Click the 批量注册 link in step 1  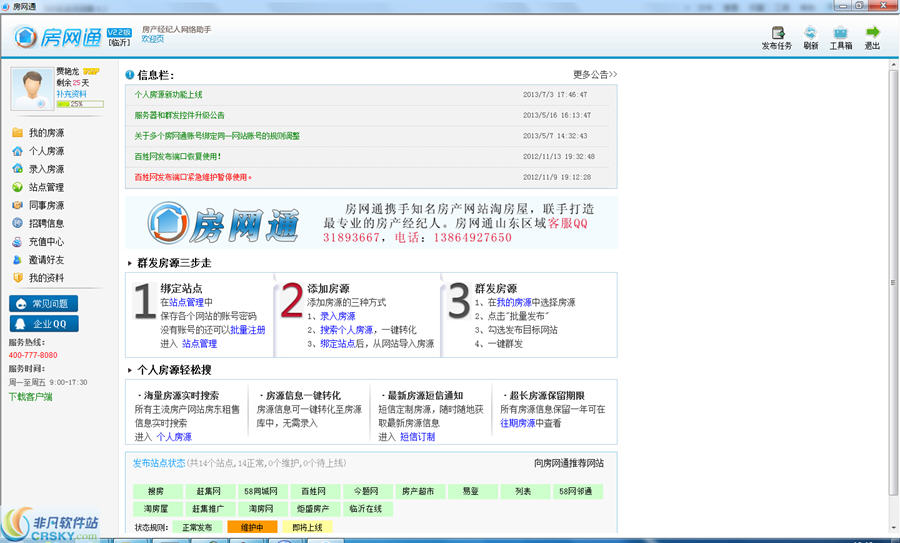click(247, 330)
